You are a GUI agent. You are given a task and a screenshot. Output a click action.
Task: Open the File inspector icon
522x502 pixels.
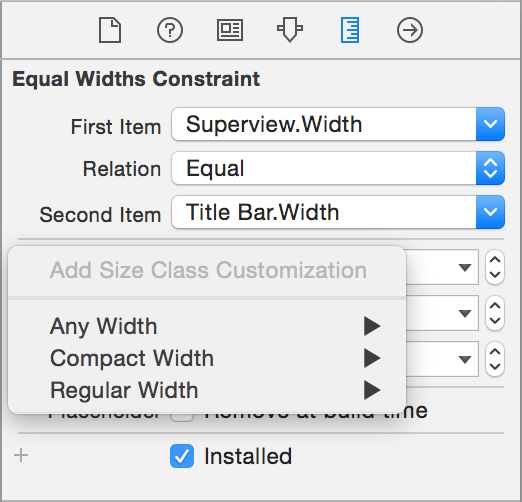pyautogui.click(x=110, y=30)
